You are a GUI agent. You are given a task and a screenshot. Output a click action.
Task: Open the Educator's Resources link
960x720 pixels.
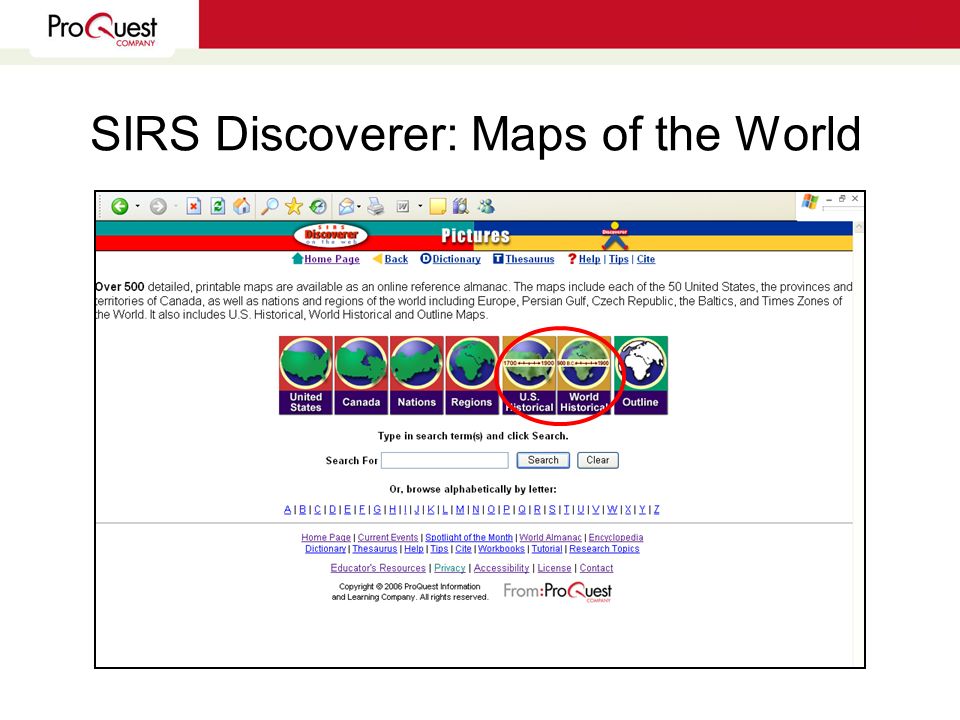pyautogui.click(x=378, y=568)
